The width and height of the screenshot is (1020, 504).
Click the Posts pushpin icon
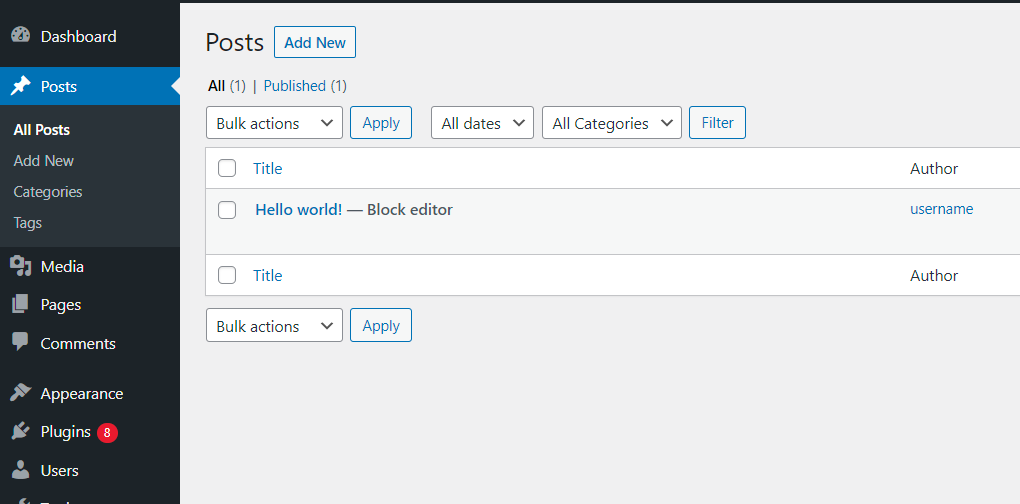coord(21,86)
